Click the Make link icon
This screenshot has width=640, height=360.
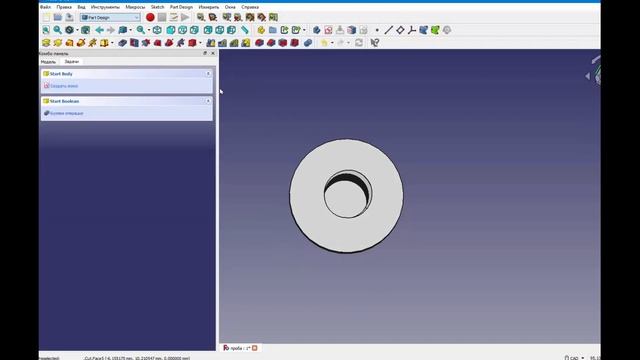tap(284, 30)
